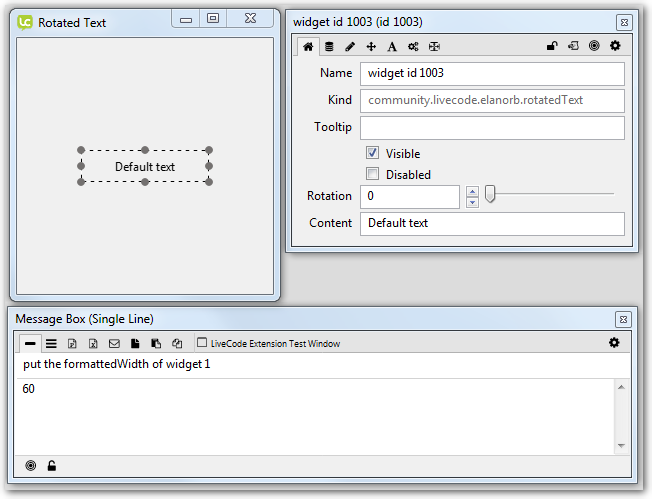The width and height of the screenshot is (652, 499).
Task: Enable the Disabled checkbox
Action: pos(372,174)
